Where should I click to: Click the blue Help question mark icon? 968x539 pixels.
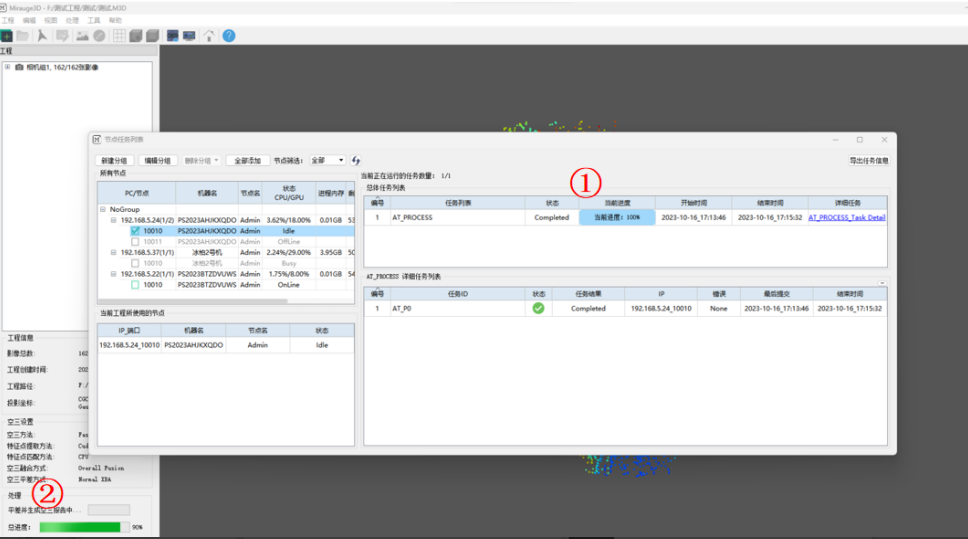tap(229, 36)
